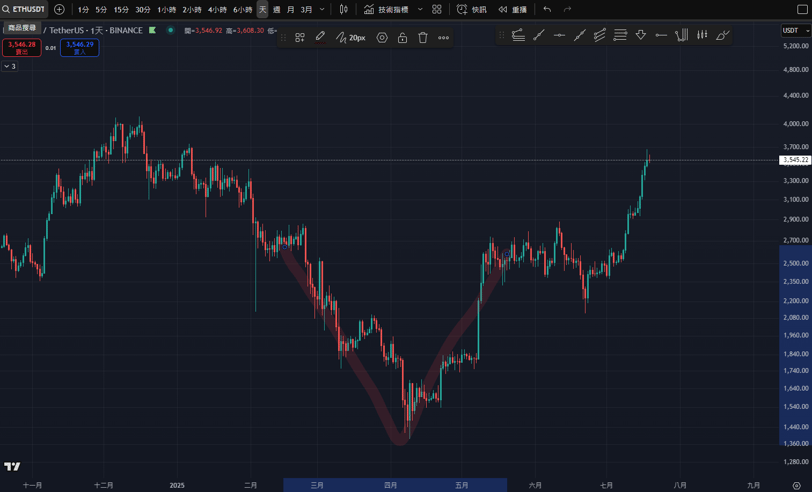
Task: Click the undo arrow
Action: coord(547,9)
